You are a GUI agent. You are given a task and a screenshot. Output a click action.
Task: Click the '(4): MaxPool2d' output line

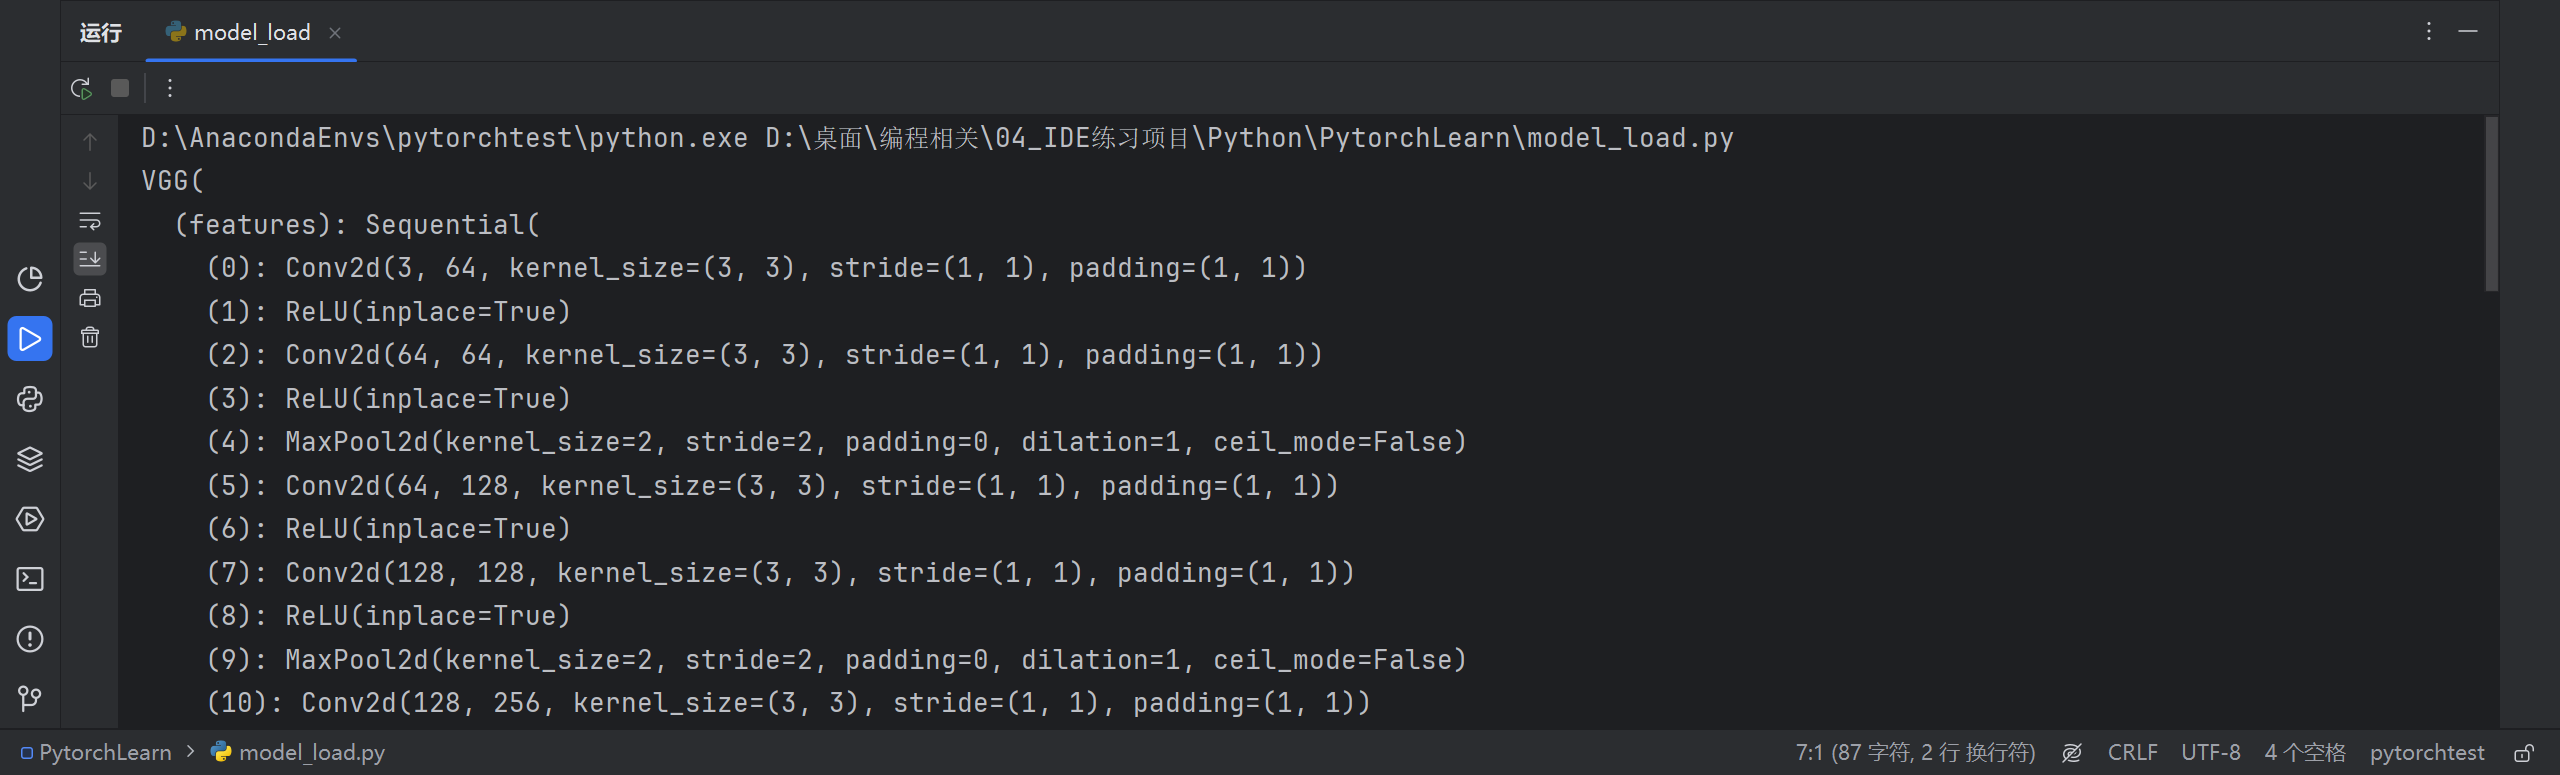(836, 442)
